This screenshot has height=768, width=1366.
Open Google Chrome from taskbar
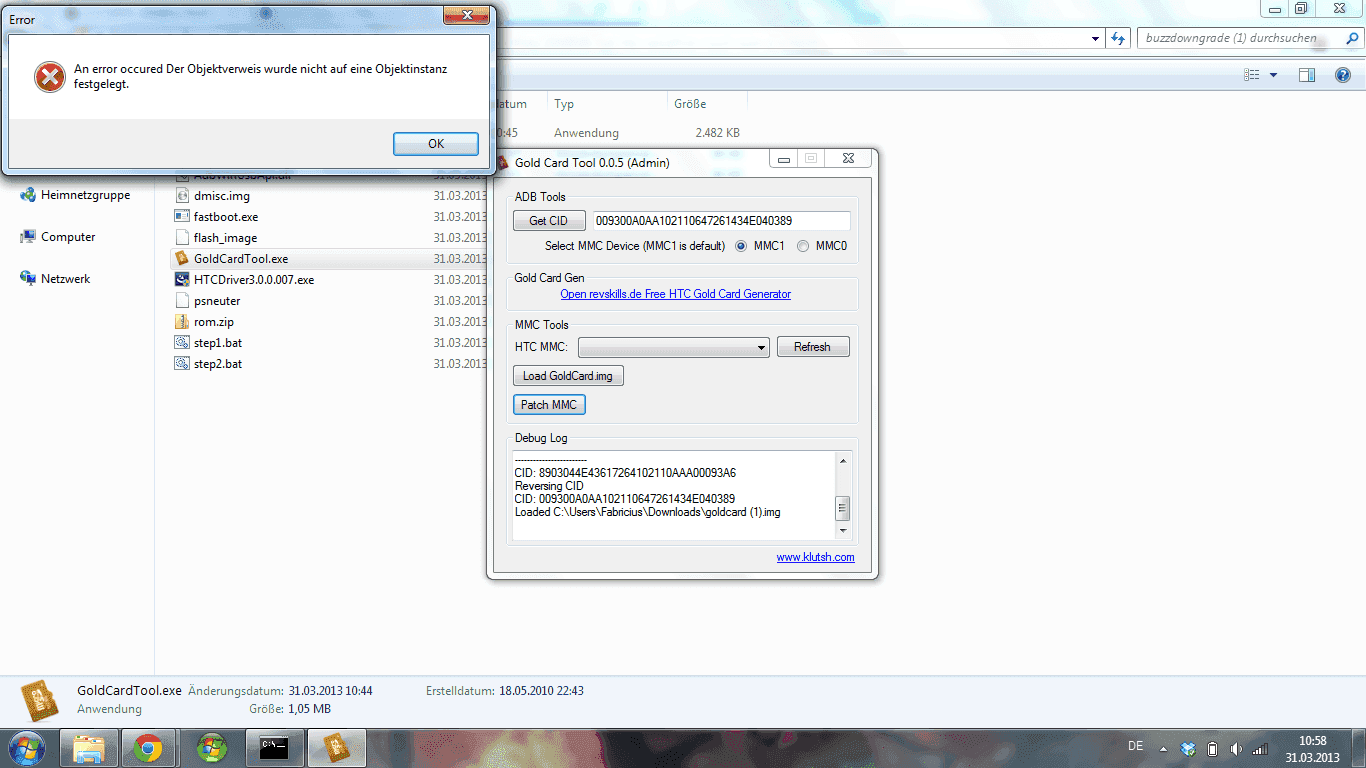click(150, 748)
